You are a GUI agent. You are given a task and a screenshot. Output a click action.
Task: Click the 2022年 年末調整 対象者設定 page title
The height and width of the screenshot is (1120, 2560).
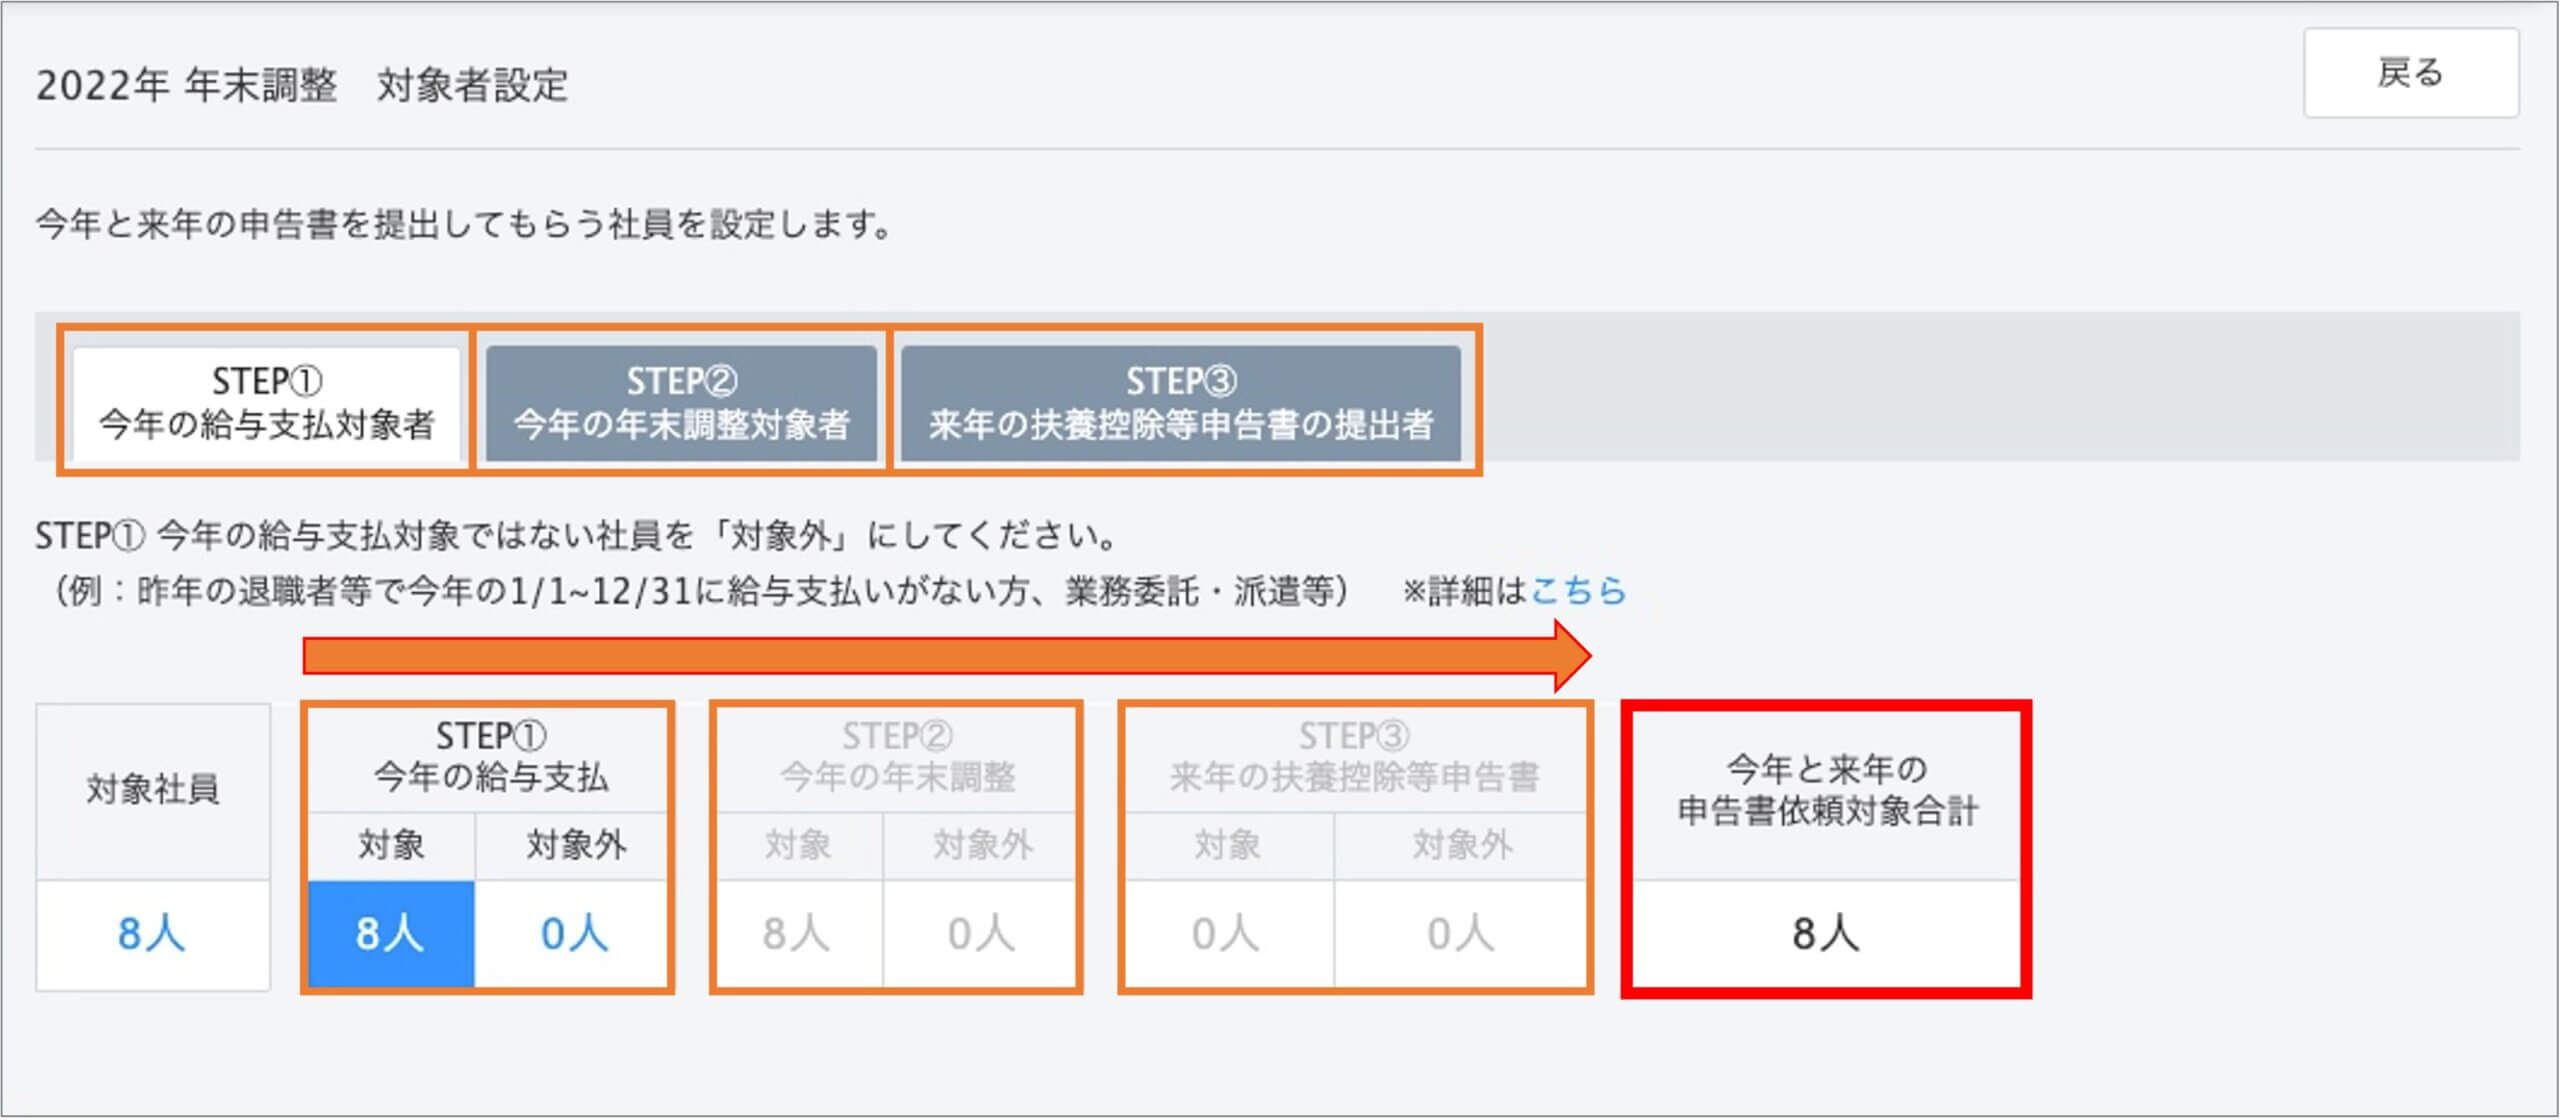(x=302, y=86)
